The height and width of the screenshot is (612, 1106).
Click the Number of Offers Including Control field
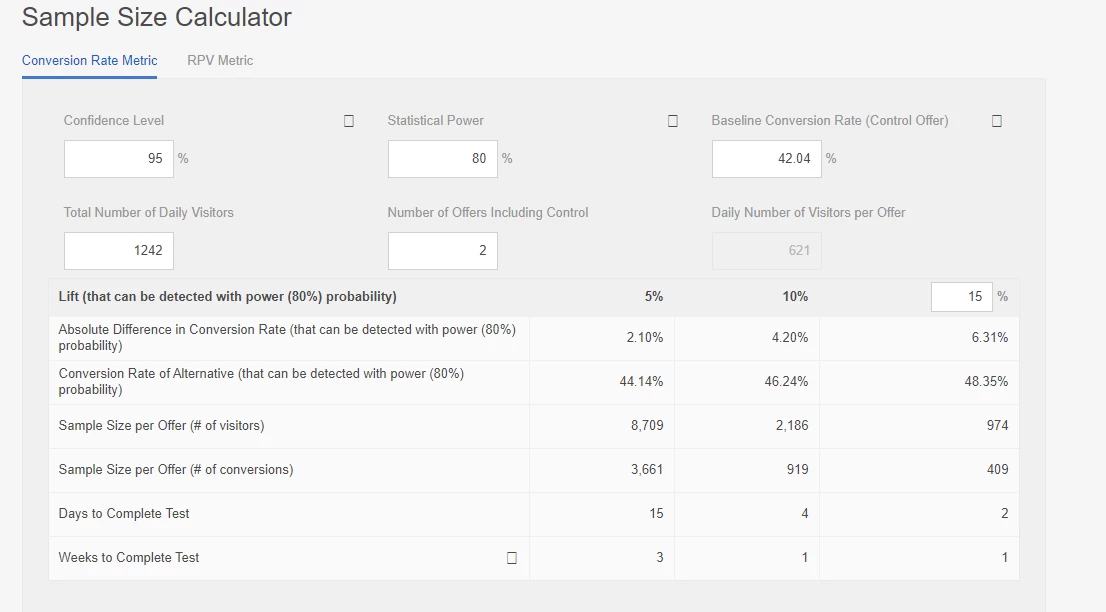(442, 251)
